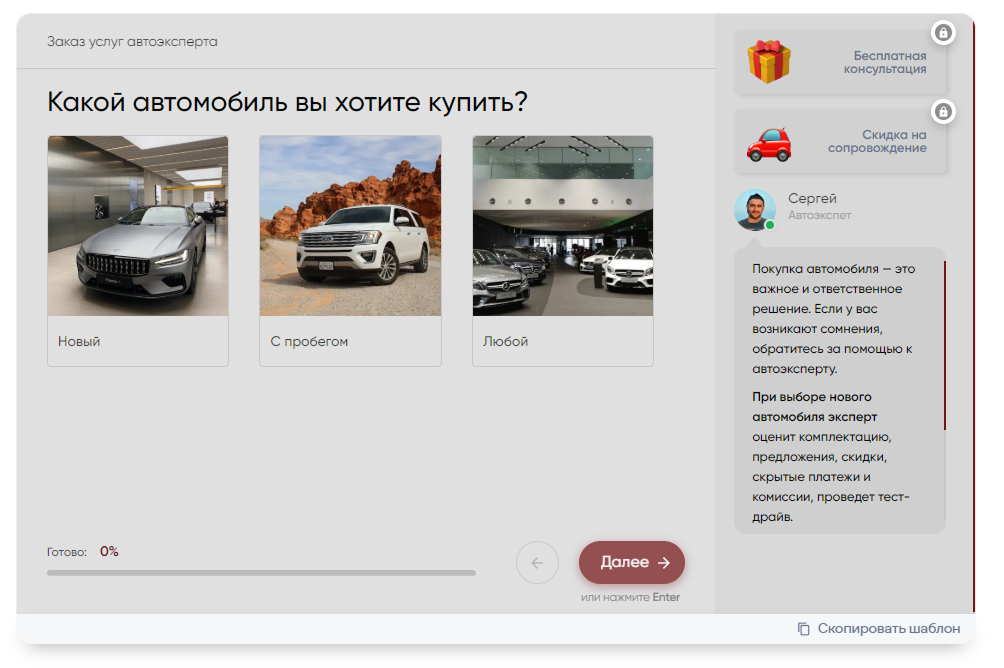Choose the С пробегом option label
The height and width of the screenshot is (668, 1004).
pyautogui.click(x=309, y=342)
